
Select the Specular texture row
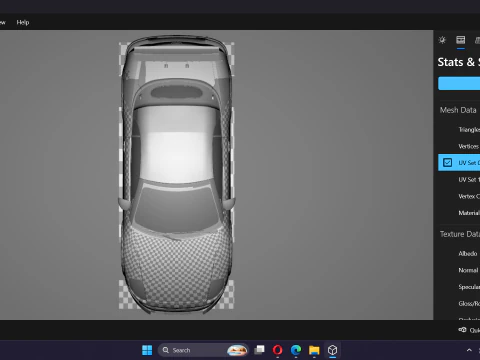pyautogui.click(x=459, y=287)
